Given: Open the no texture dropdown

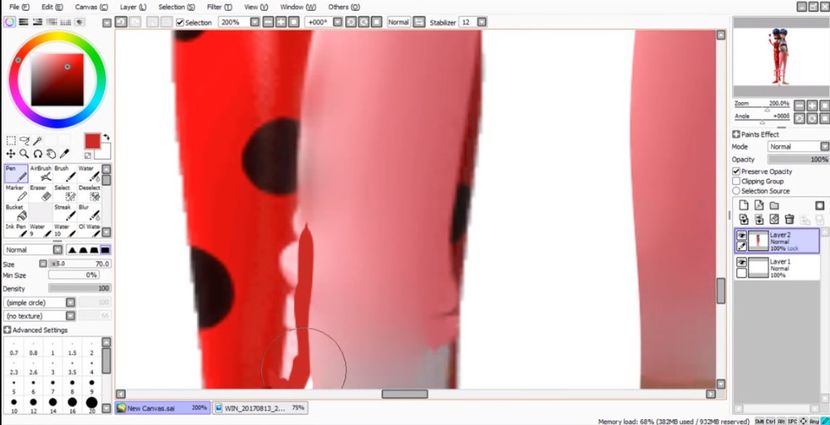Looking at the screenshot, I should pos(70,316).
